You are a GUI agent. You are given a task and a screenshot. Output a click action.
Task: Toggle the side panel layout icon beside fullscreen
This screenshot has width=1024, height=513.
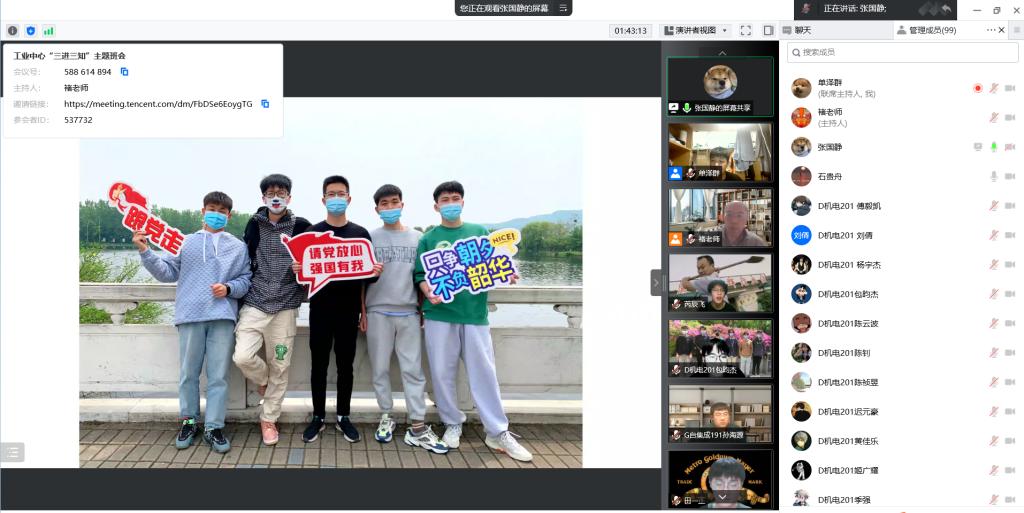tap(768, 31)
